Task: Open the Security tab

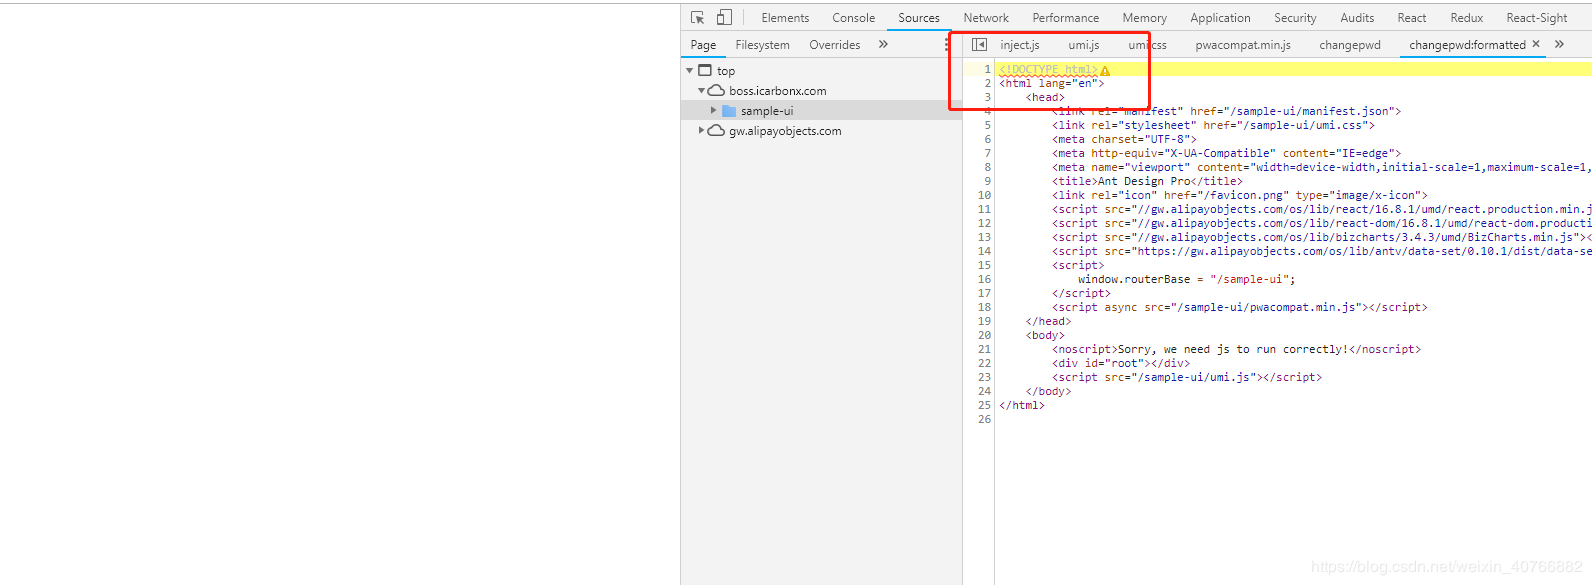Action: (x=1295, y=18)
